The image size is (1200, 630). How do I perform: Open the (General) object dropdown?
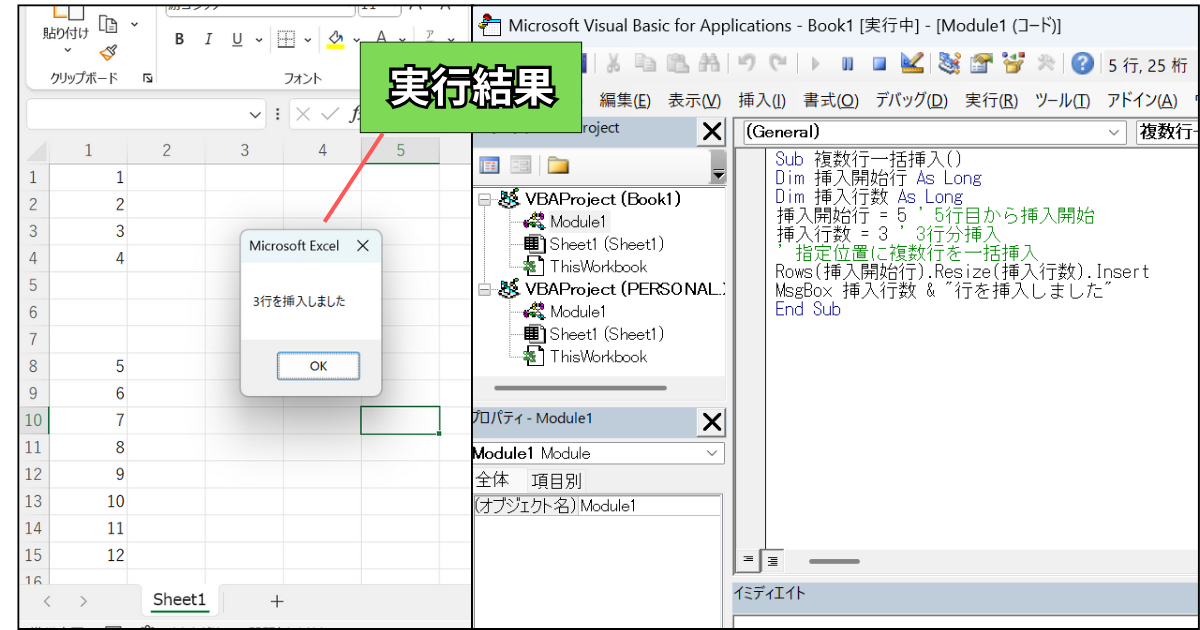pos(1115,132)
